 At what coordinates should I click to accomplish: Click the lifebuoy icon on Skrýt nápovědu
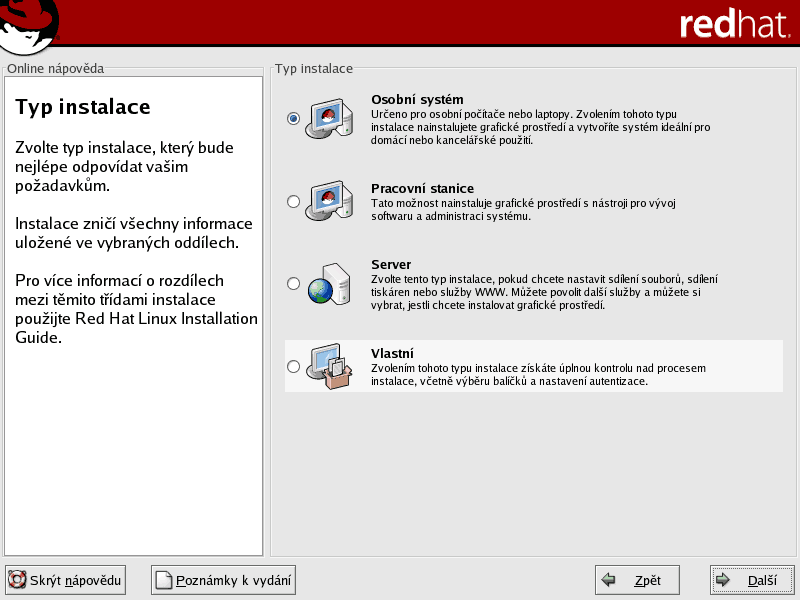pos(17,580)
